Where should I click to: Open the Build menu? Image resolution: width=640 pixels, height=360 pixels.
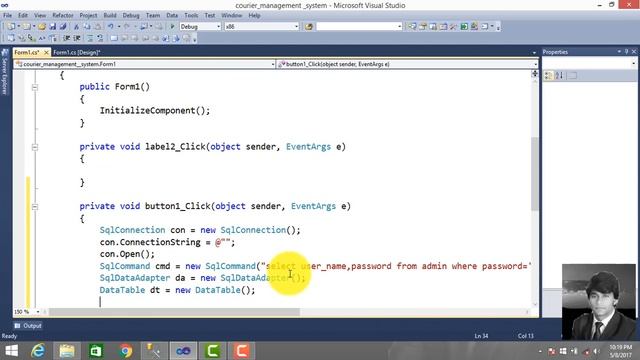point(110,16)
